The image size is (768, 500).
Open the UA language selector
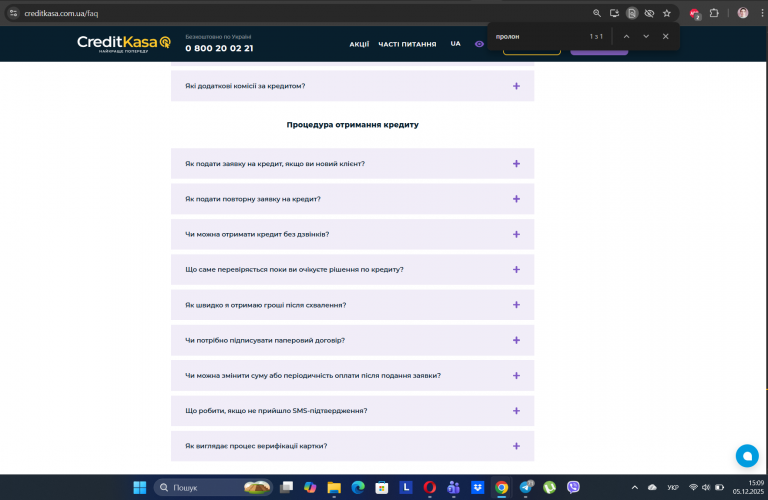[x=456, y=44]
